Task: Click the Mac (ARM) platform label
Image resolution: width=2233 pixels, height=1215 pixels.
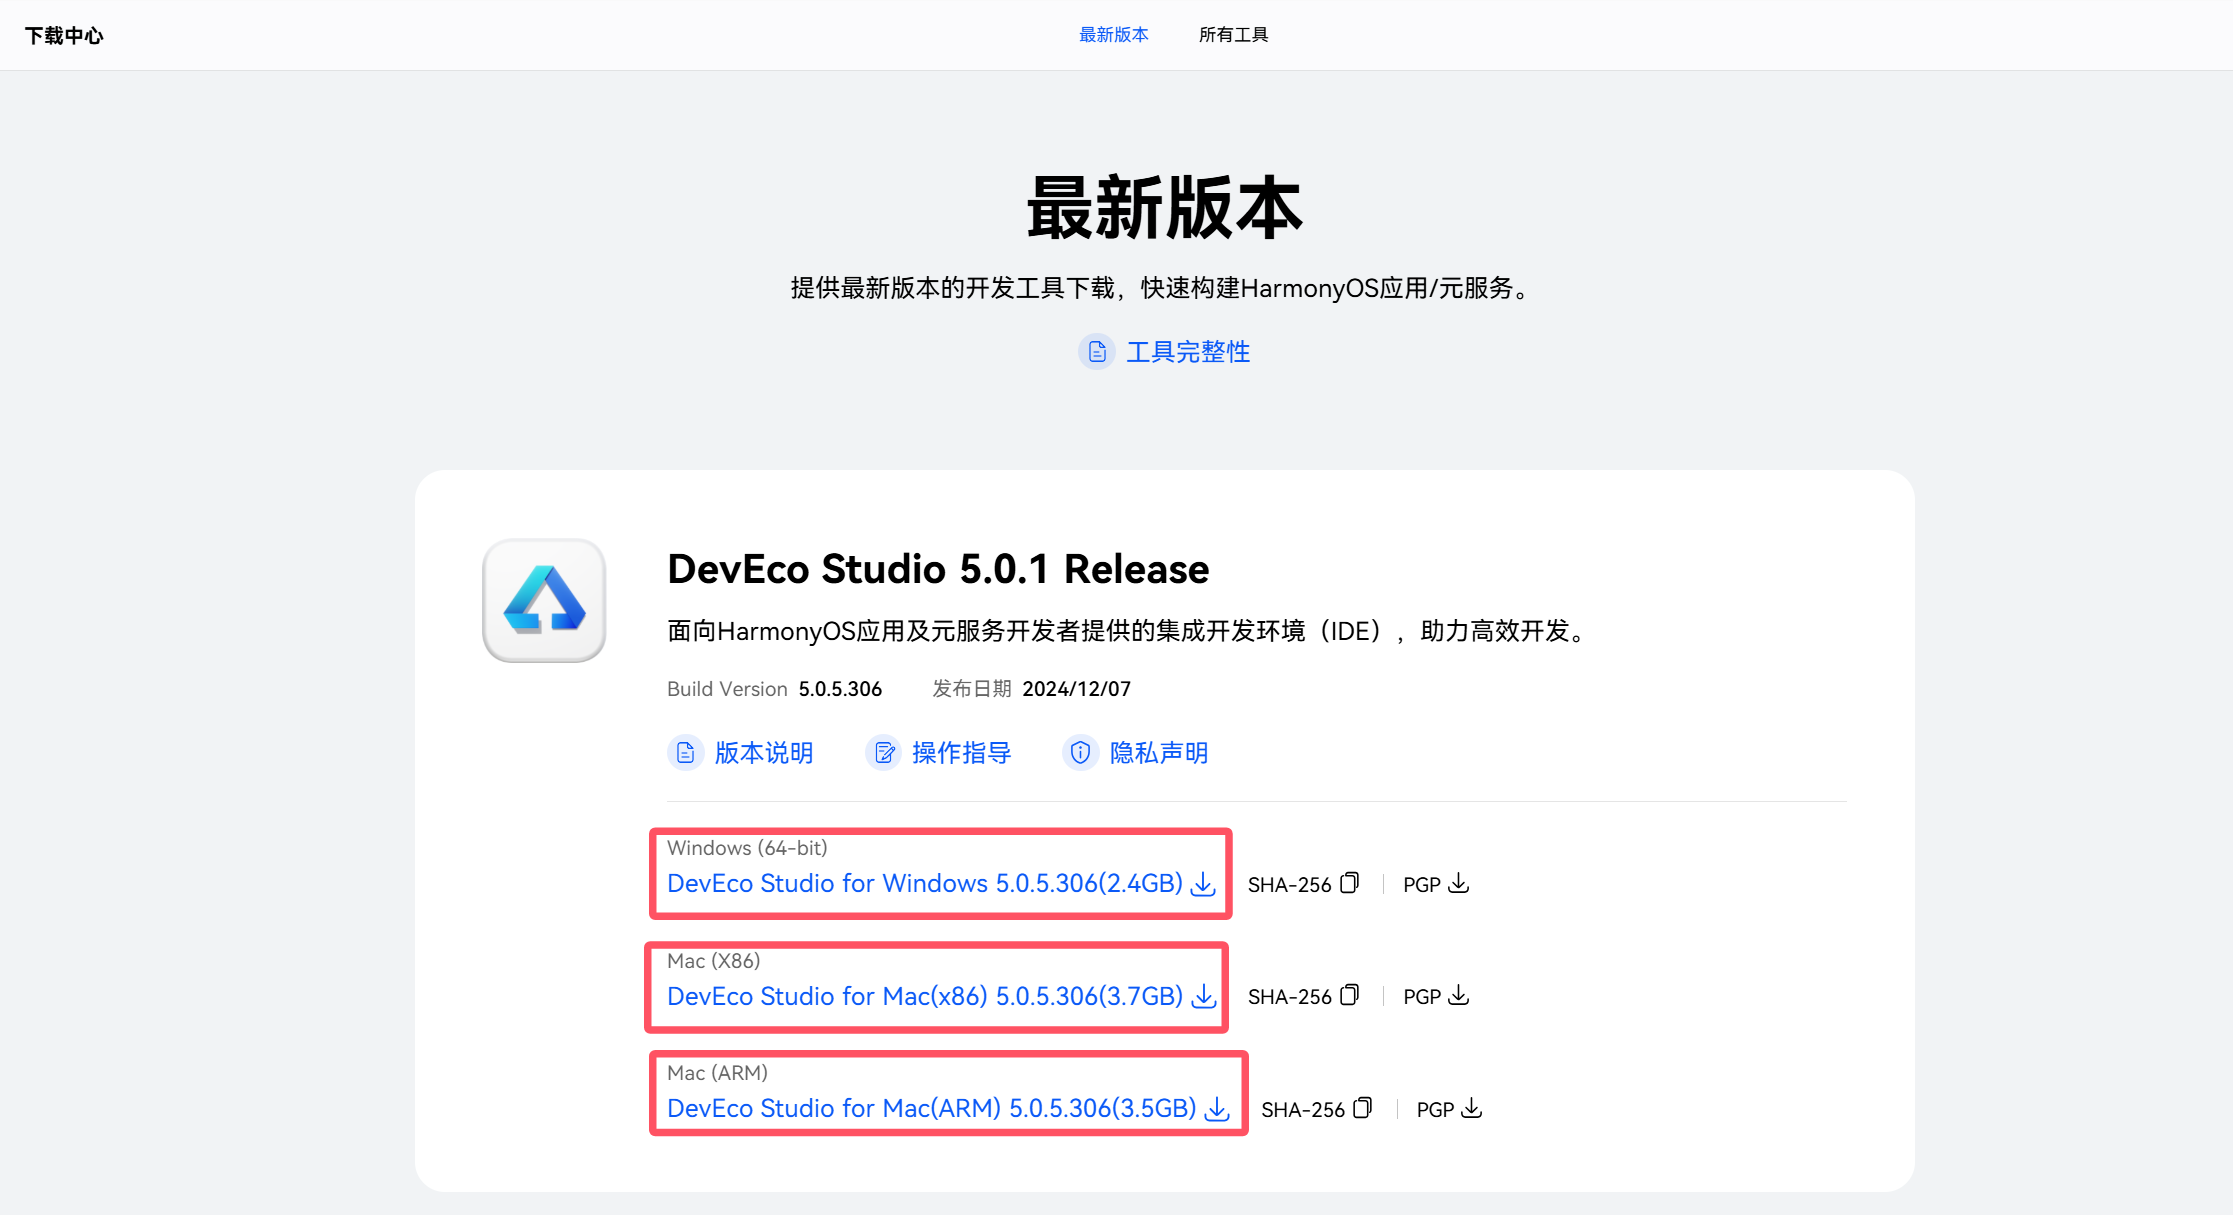Action: 717,1073
